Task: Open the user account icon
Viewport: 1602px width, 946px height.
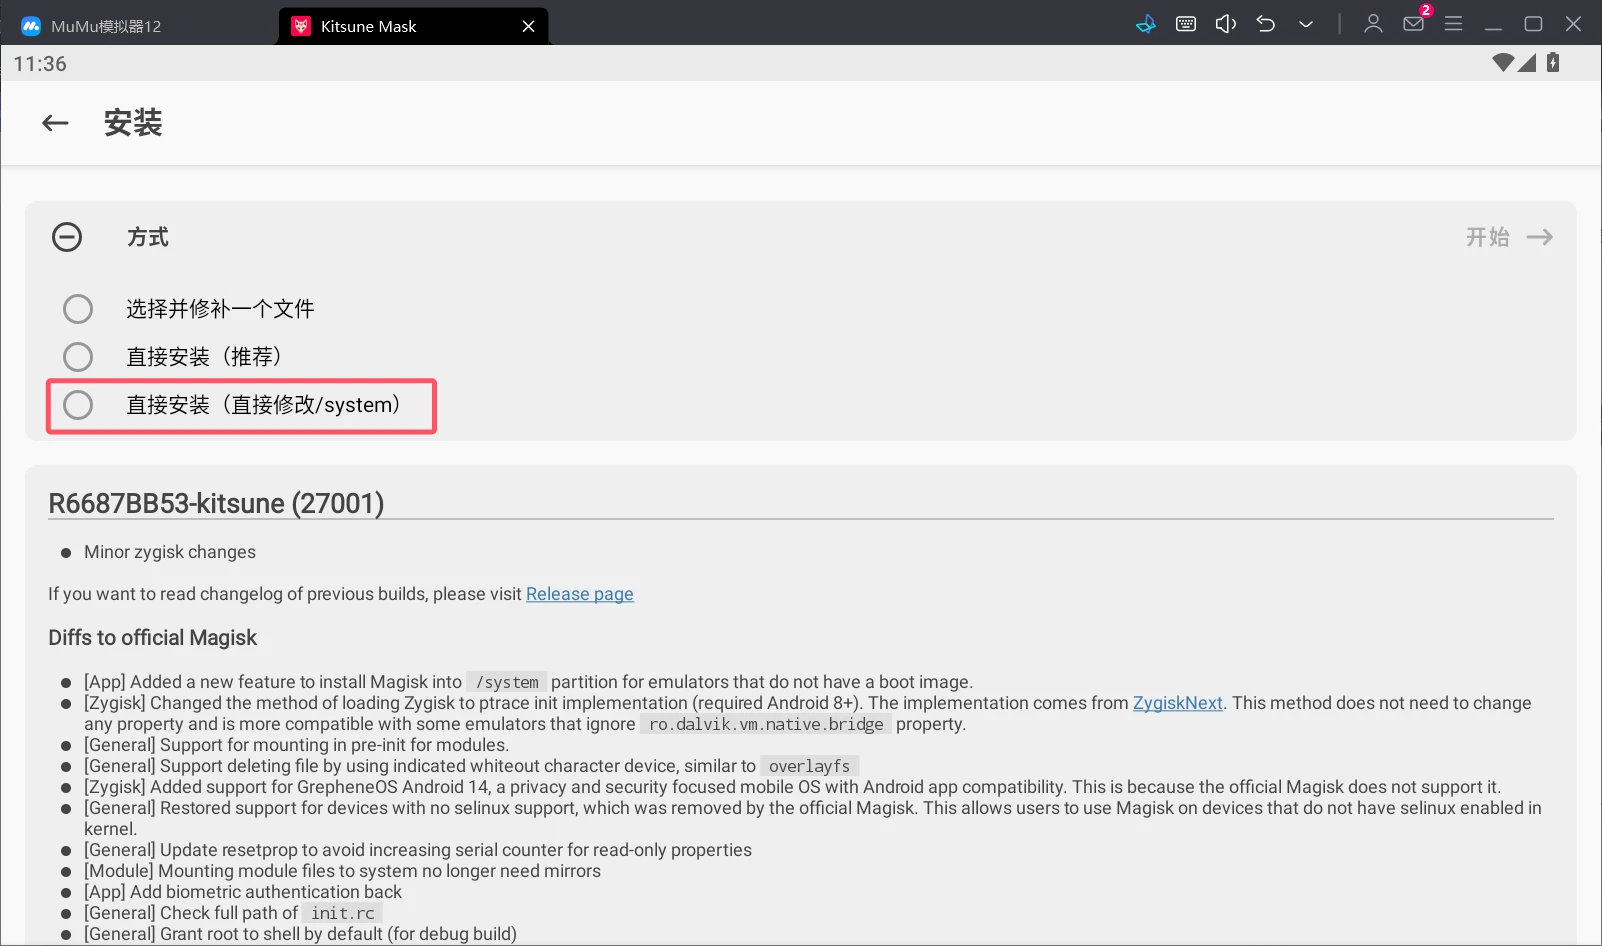Action: (x=1373, y=24)
